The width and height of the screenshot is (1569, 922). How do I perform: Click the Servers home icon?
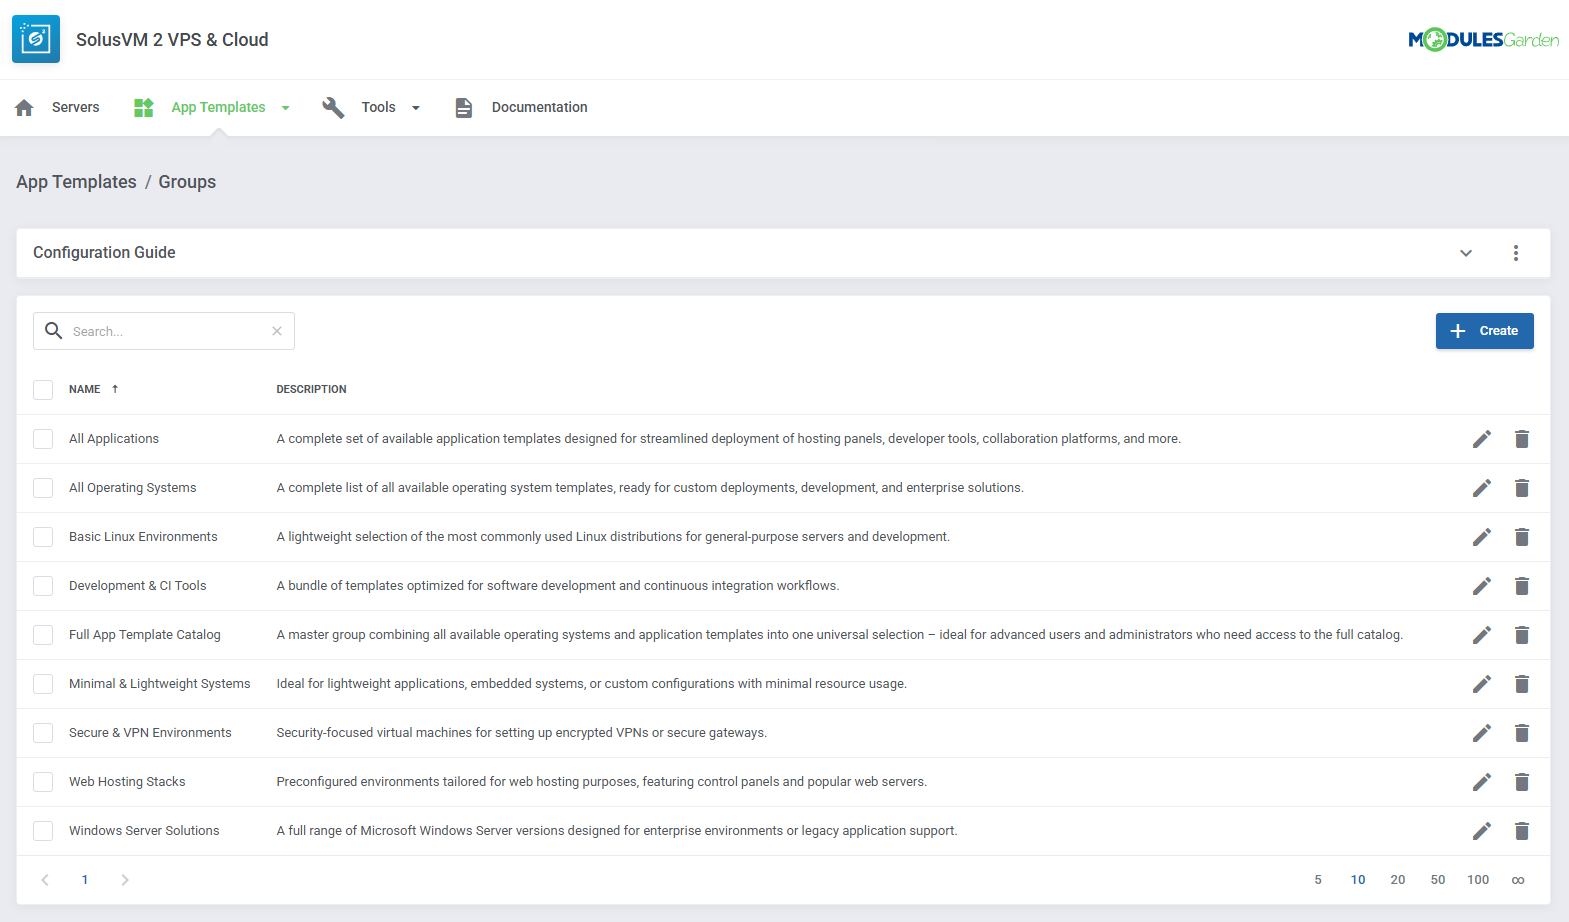click(x=25, y=107)
